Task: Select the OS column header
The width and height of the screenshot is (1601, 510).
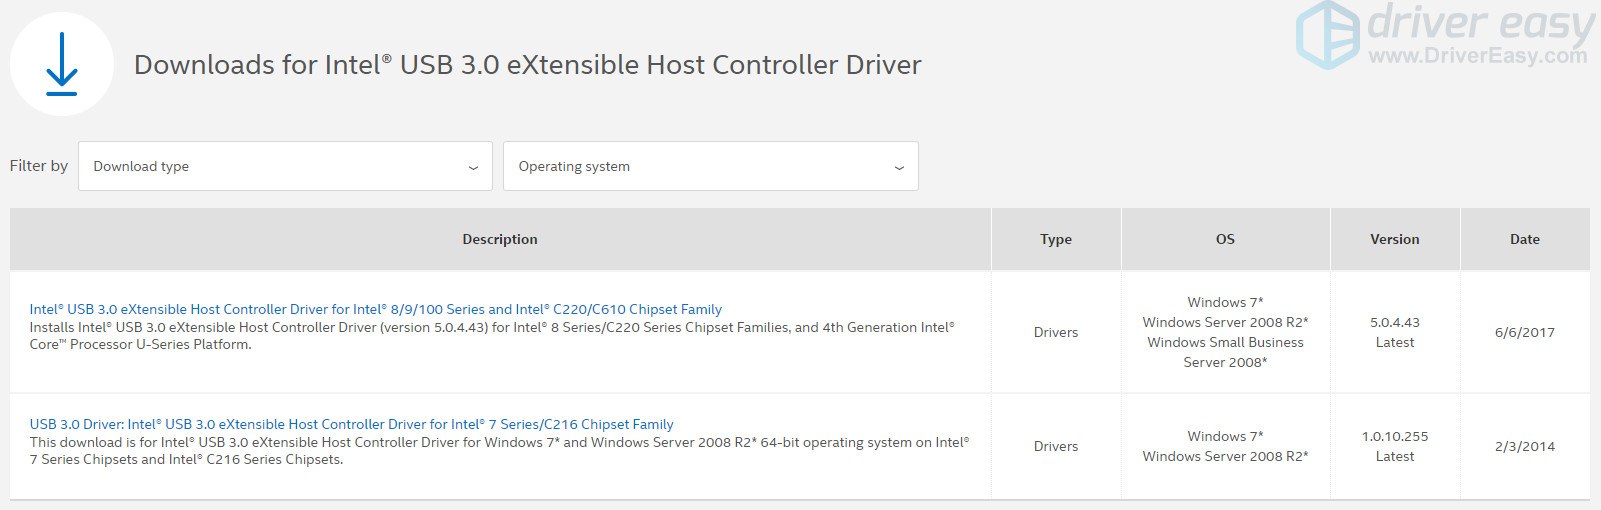Action: pyautogui.click(x=1225, y=239)
